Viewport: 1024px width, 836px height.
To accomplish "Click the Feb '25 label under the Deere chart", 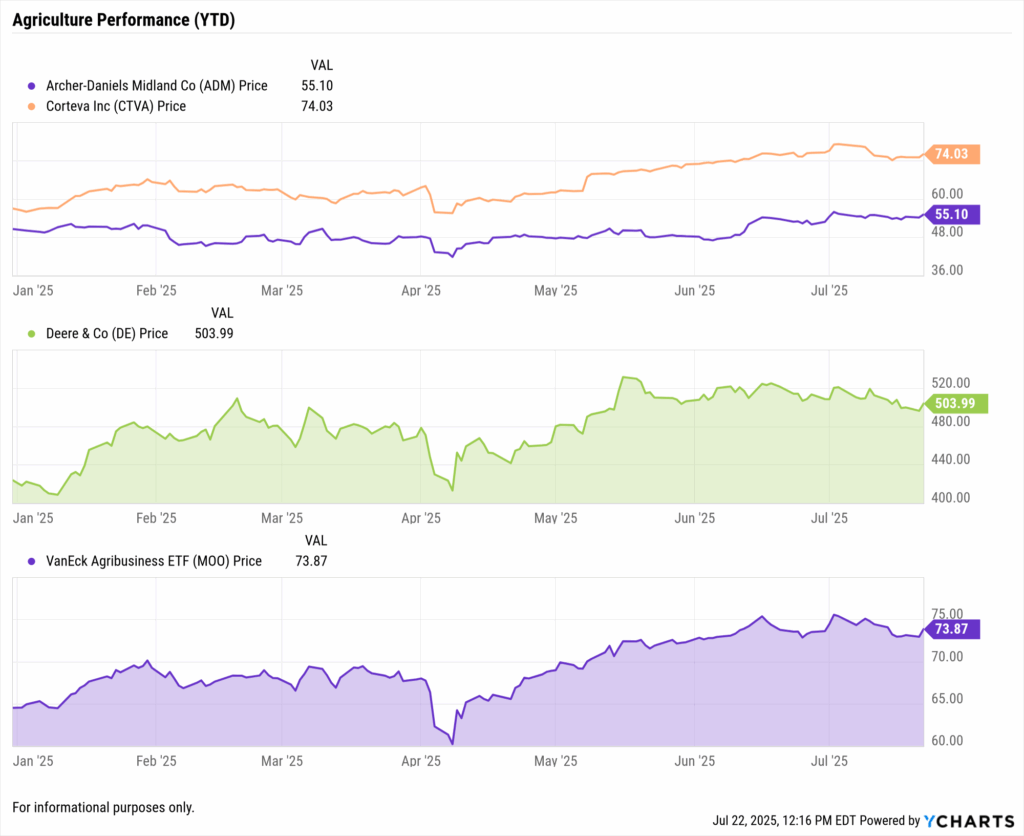I will (156, 518).
